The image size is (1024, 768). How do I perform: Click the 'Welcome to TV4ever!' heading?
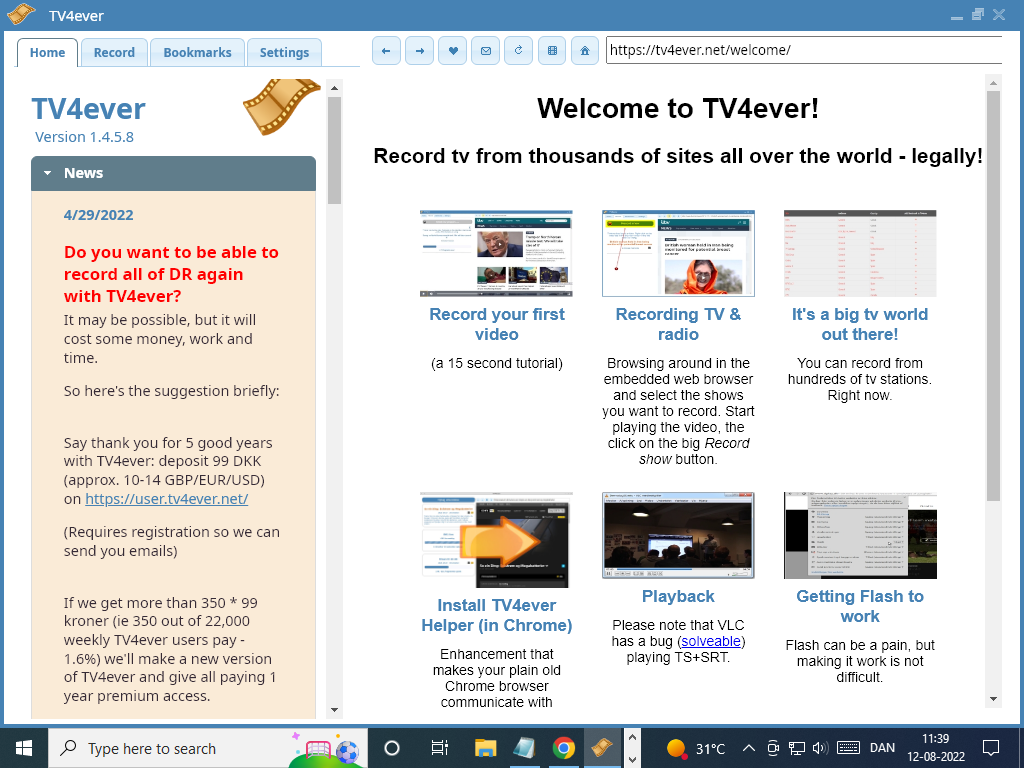[678, 108]
